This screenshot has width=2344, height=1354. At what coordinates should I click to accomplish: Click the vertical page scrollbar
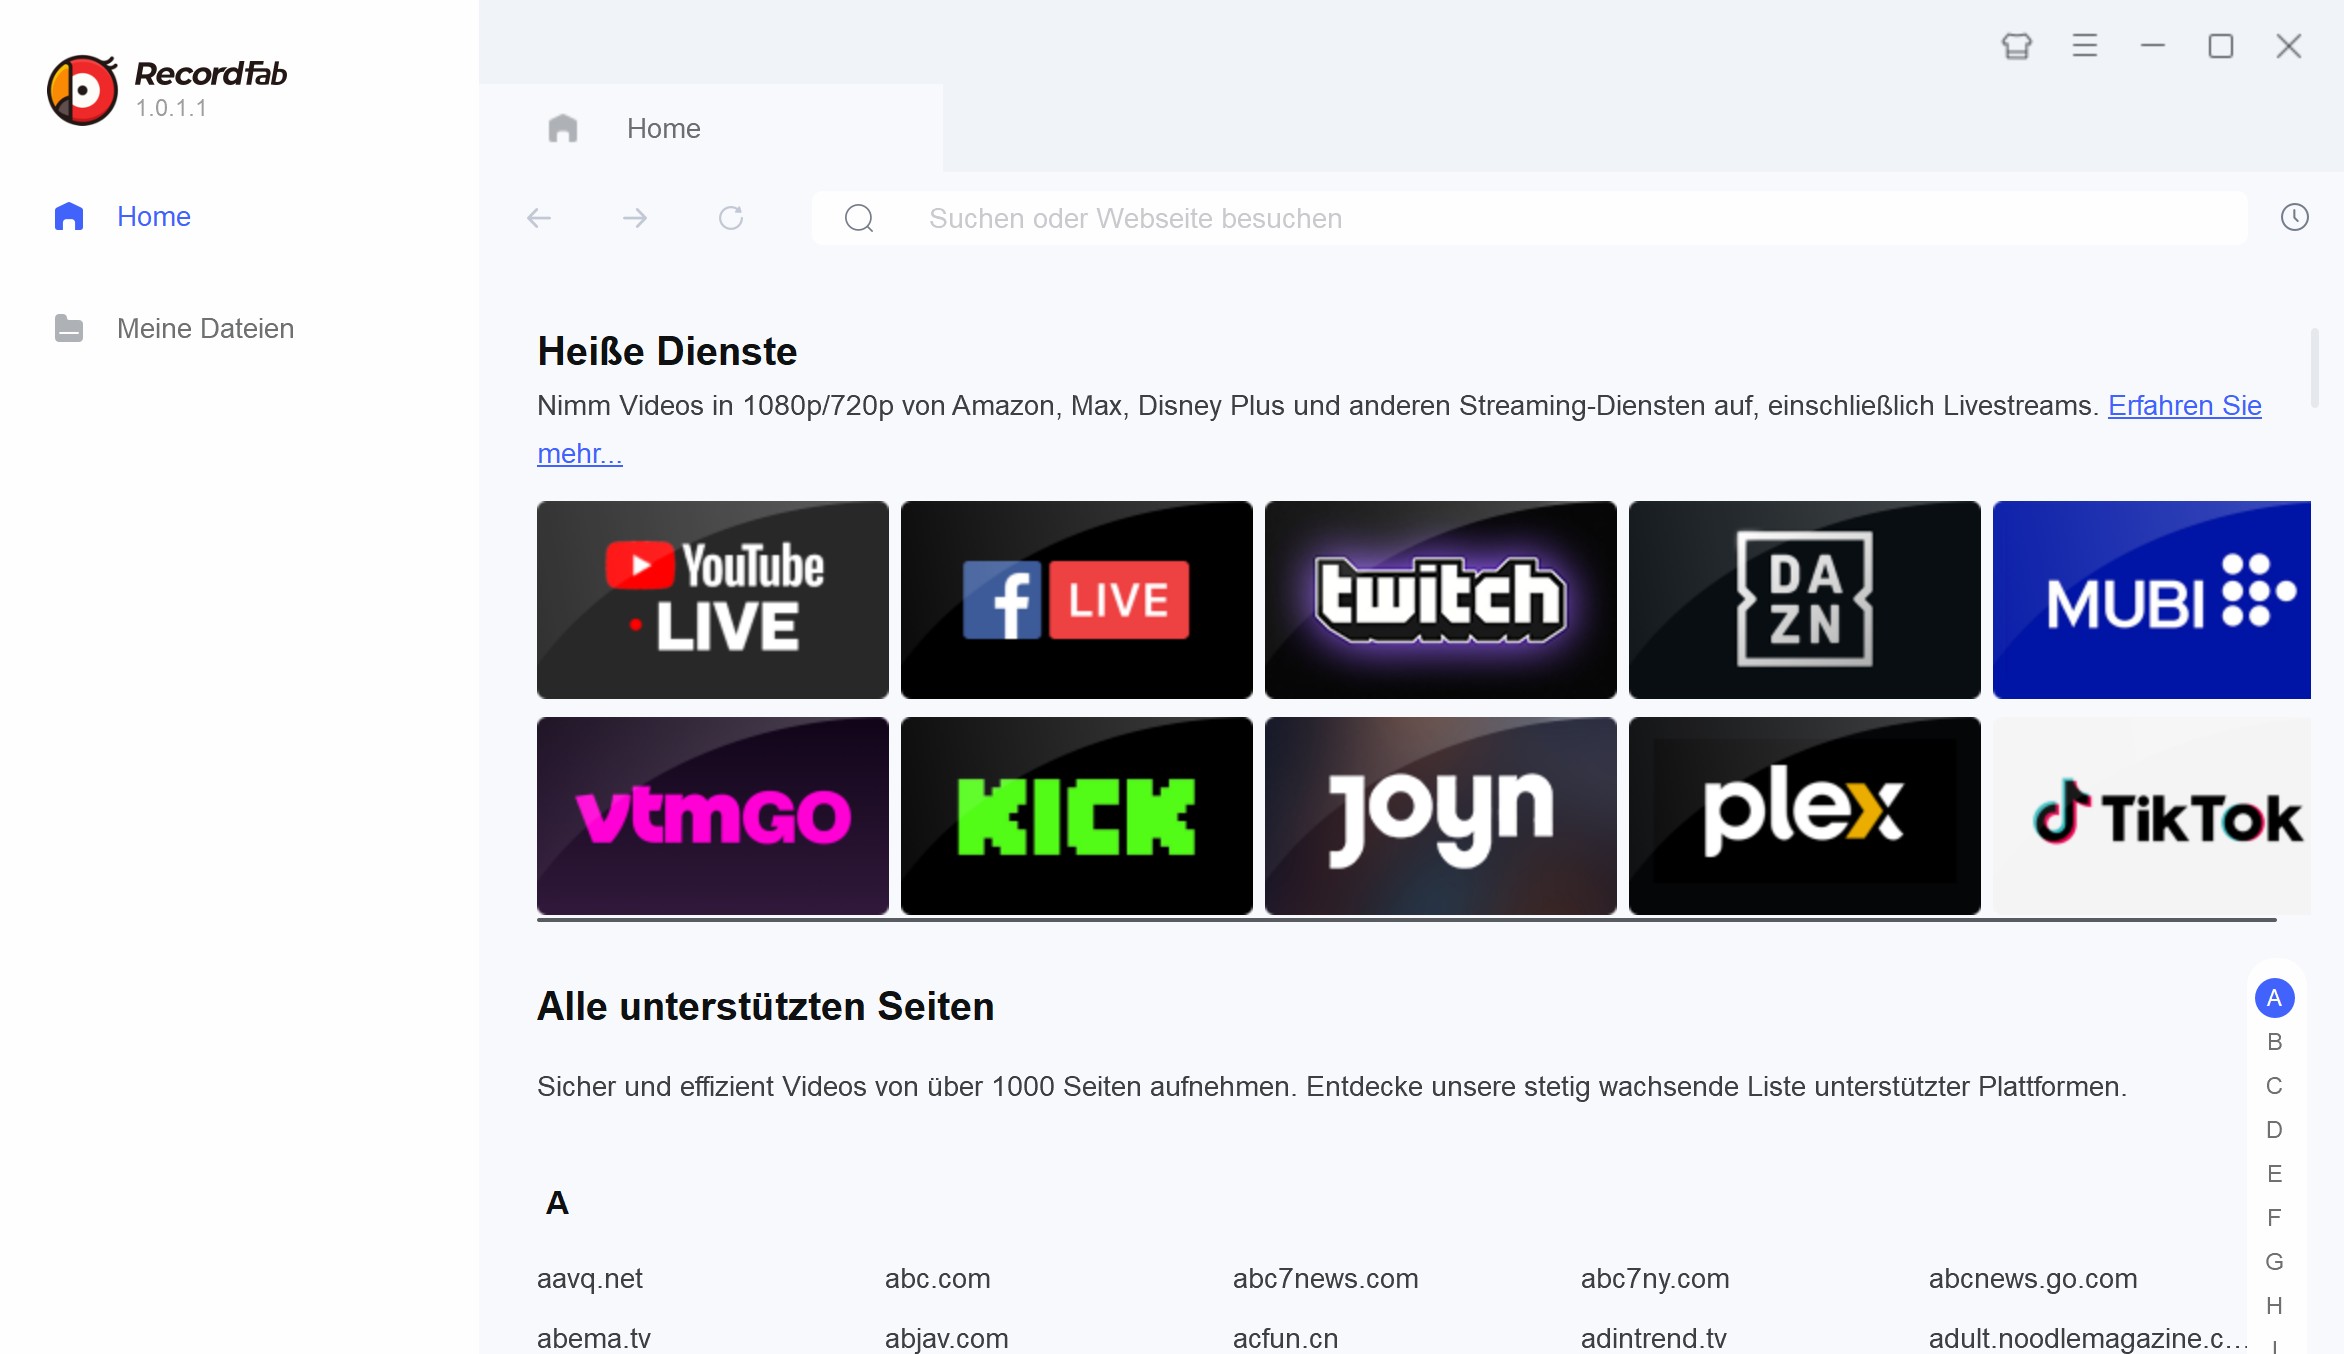2314,368
